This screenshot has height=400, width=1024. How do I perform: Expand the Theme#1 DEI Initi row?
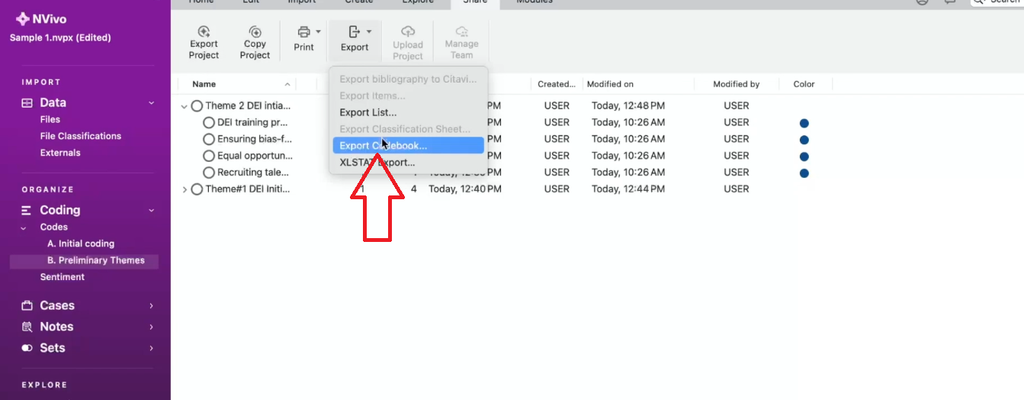184,190
